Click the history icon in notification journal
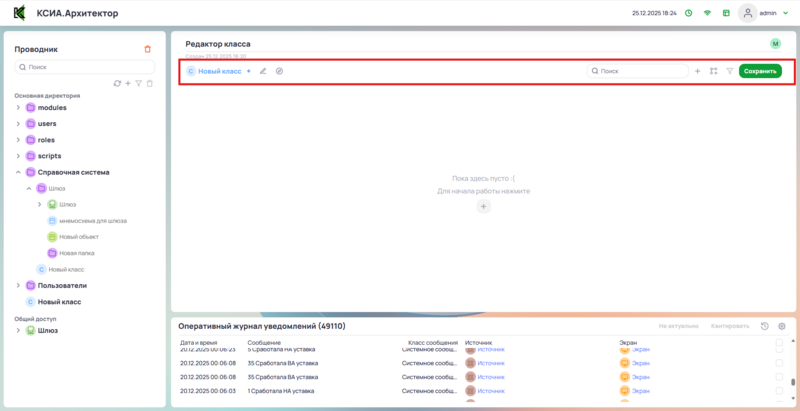 pos(765,326)
